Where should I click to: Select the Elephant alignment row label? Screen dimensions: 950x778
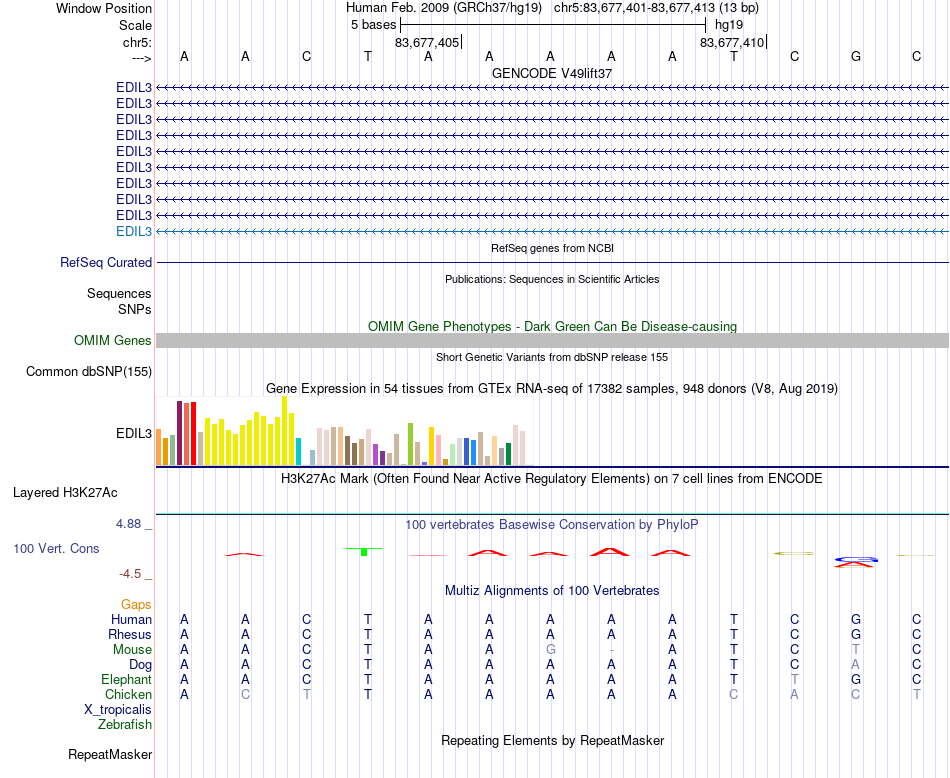point(127,679)
